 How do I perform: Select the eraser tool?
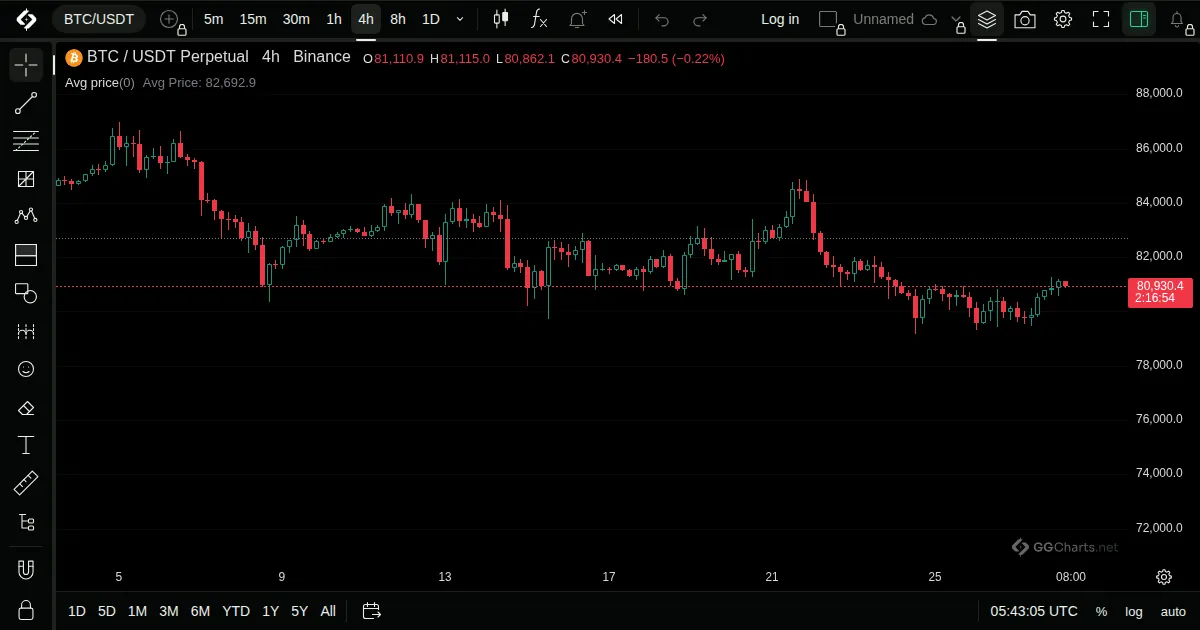click(x=26, y=408)
